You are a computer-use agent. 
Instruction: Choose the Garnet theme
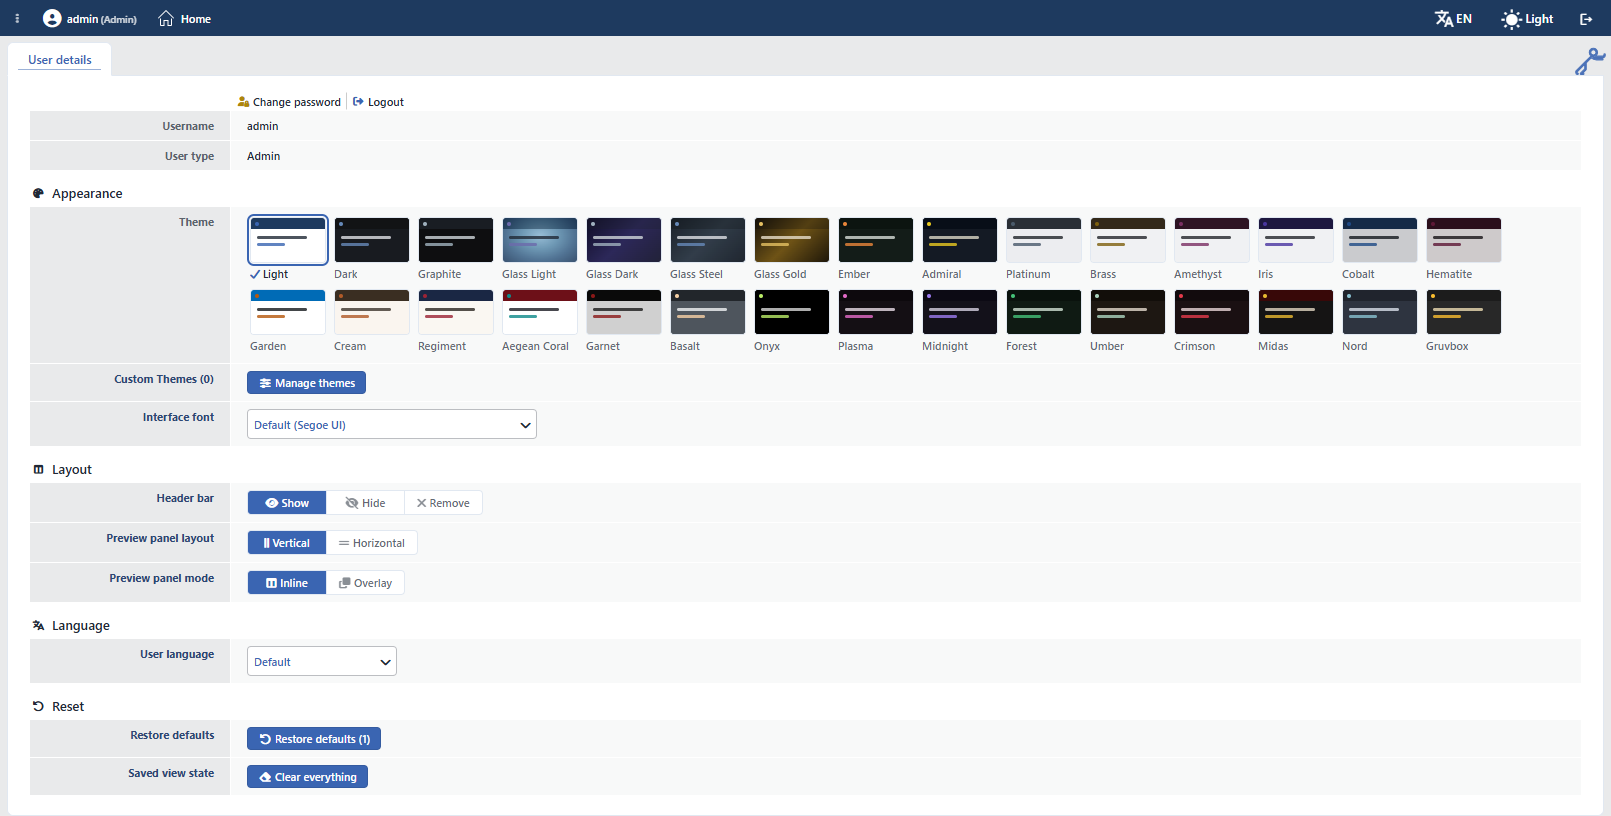[624, 312]
